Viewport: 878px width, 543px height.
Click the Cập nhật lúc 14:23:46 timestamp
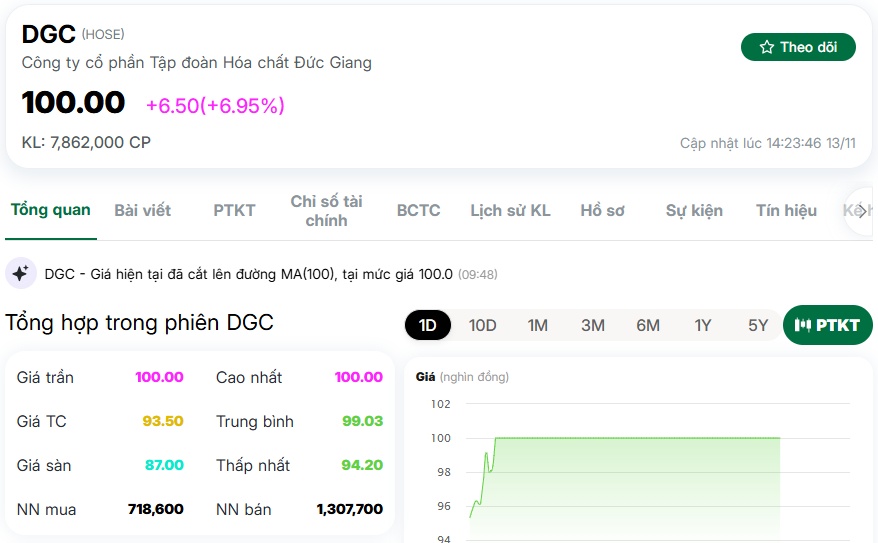point(768,143)
